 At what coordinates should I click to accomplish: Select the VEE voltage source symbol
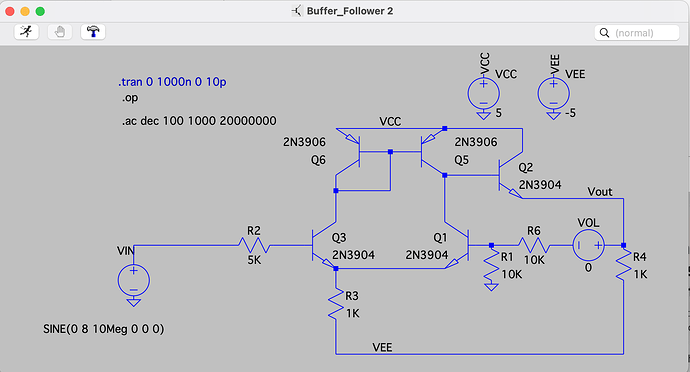click(554, 94)
